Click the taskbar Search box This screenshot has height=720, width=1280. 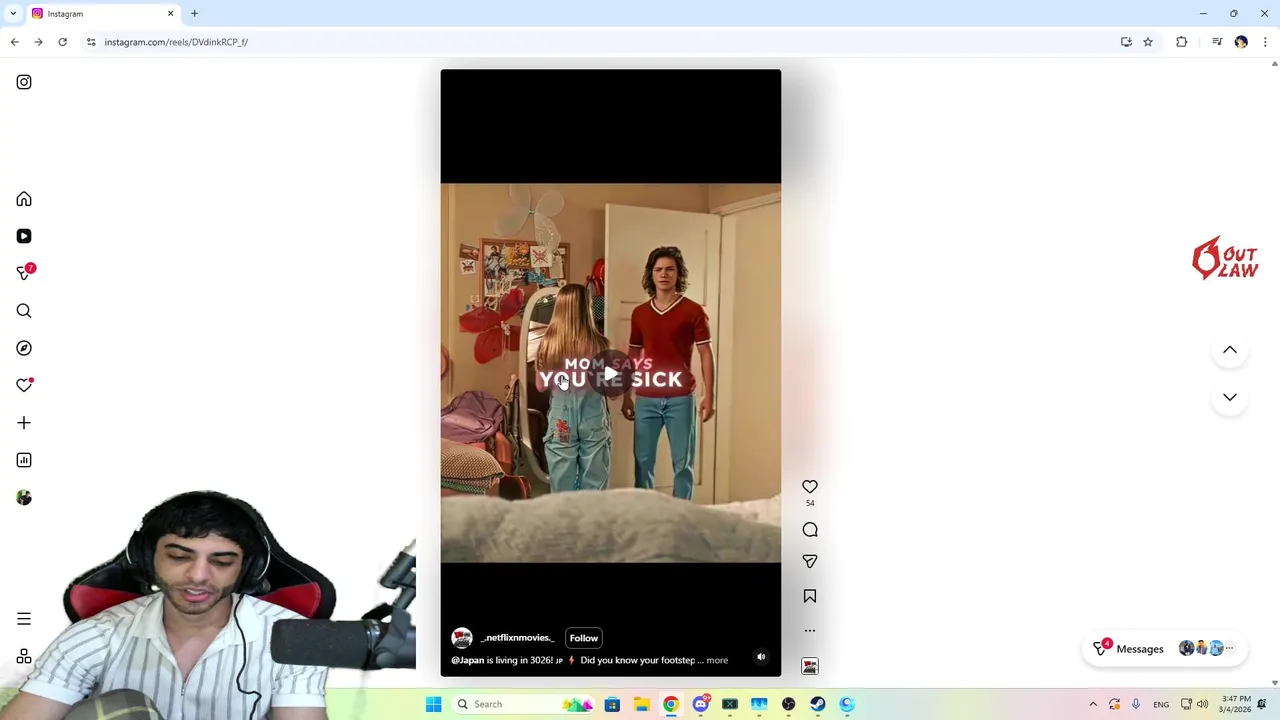tap(522, 704)
